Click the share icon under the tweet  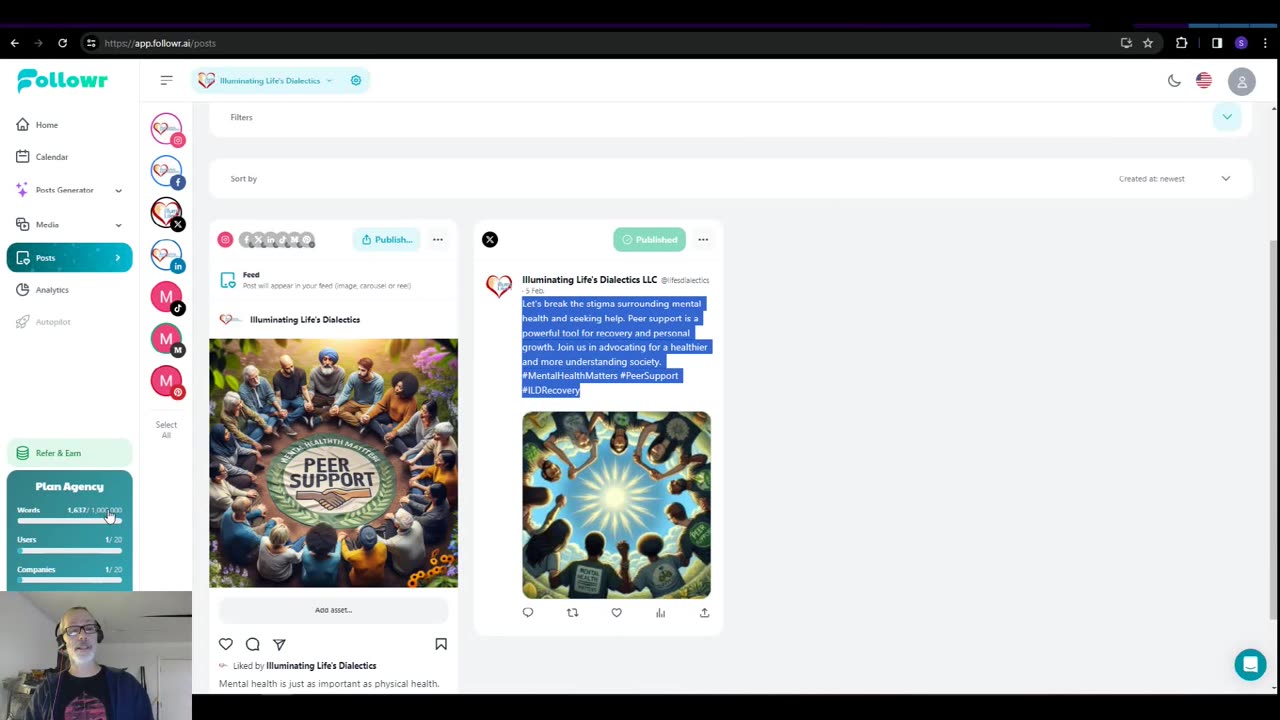point(704,613)
